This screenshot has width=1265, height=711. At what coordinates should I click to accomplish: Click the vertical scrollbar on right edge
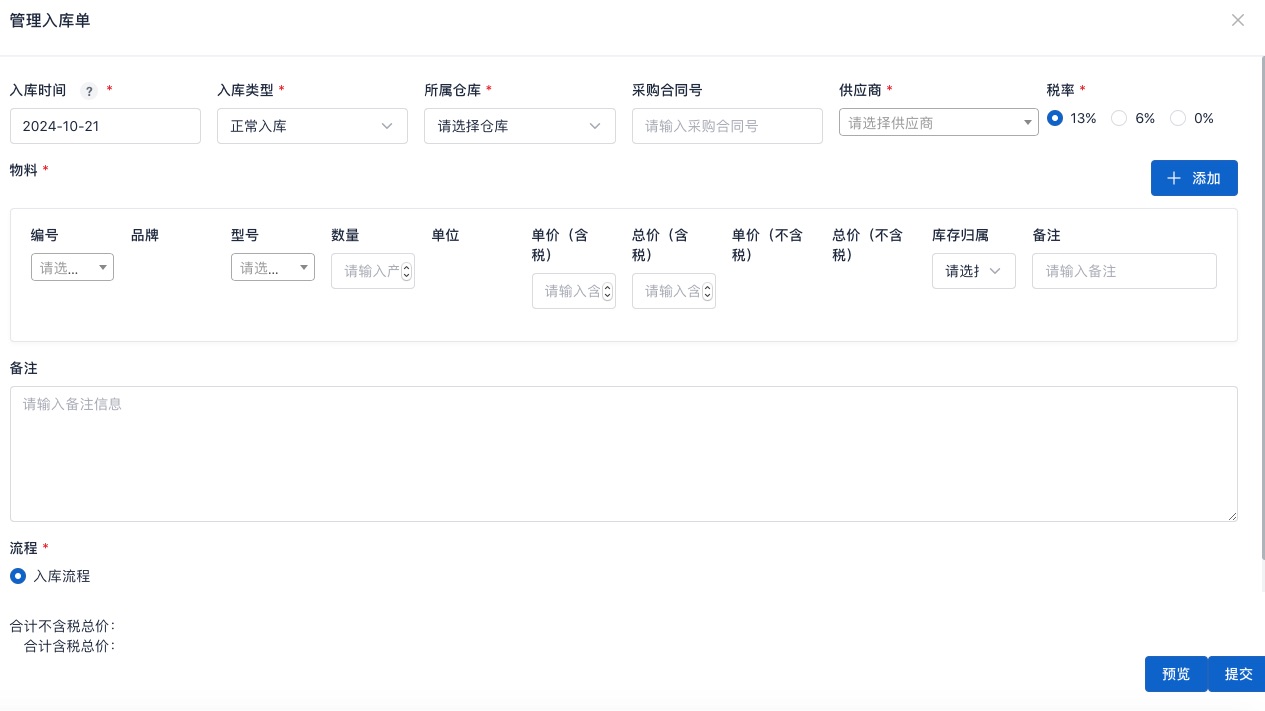1261,310
